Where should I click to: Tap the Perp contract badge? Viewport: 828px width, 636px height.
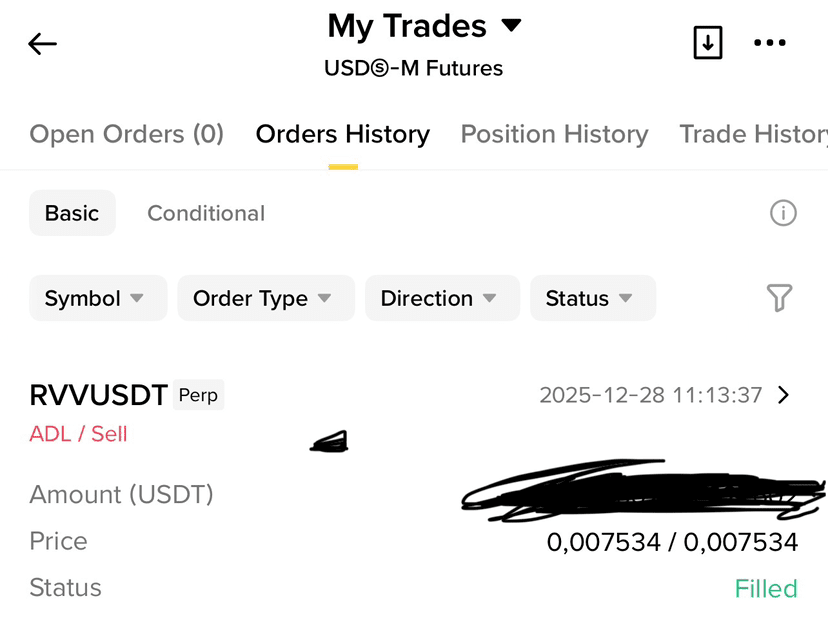pos(199,395)
